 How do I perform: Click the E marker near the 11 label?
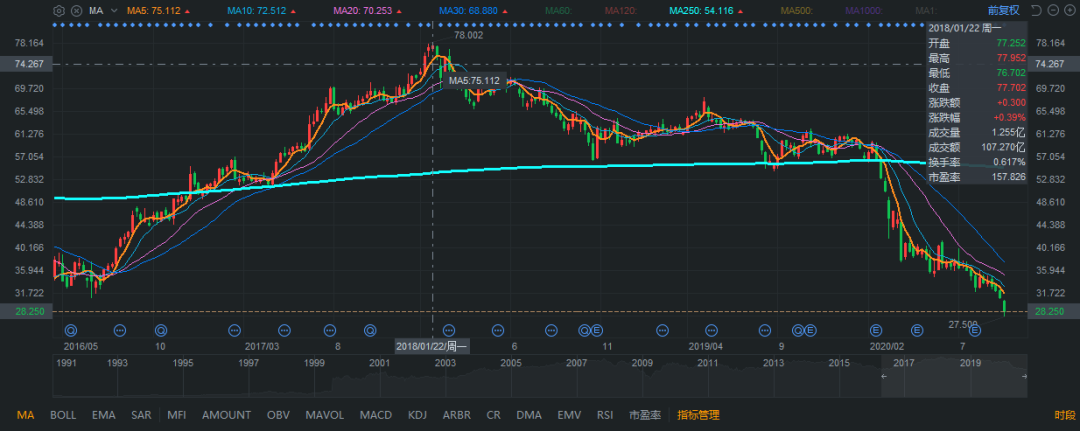(x=596, y=331)
